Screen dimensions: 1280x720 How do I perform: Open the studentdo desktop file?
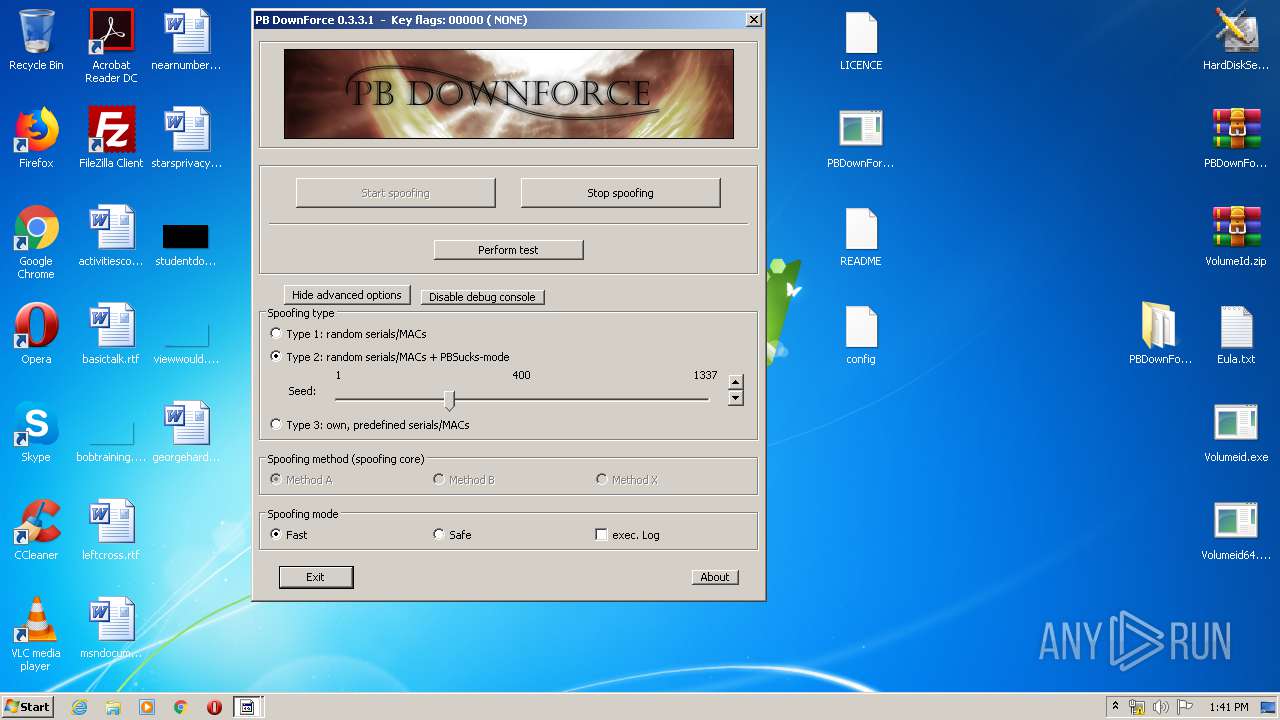[186, 241]
